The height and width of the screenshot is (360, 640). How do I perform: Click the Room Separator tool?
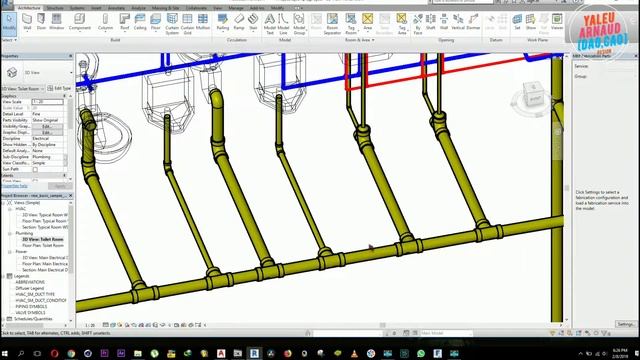tap(332, 24)
